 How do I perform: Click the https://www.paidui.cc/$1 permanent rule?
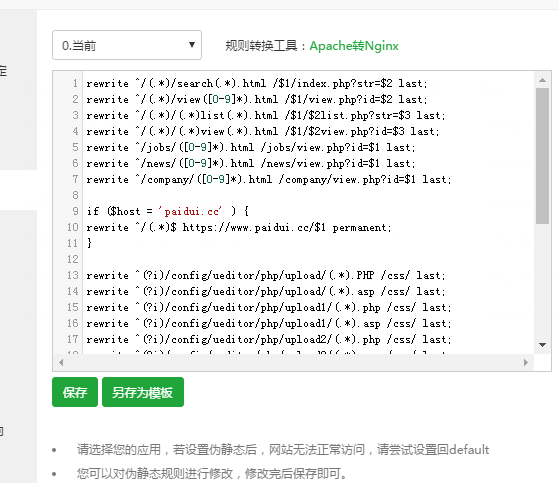tap(239, 227)
